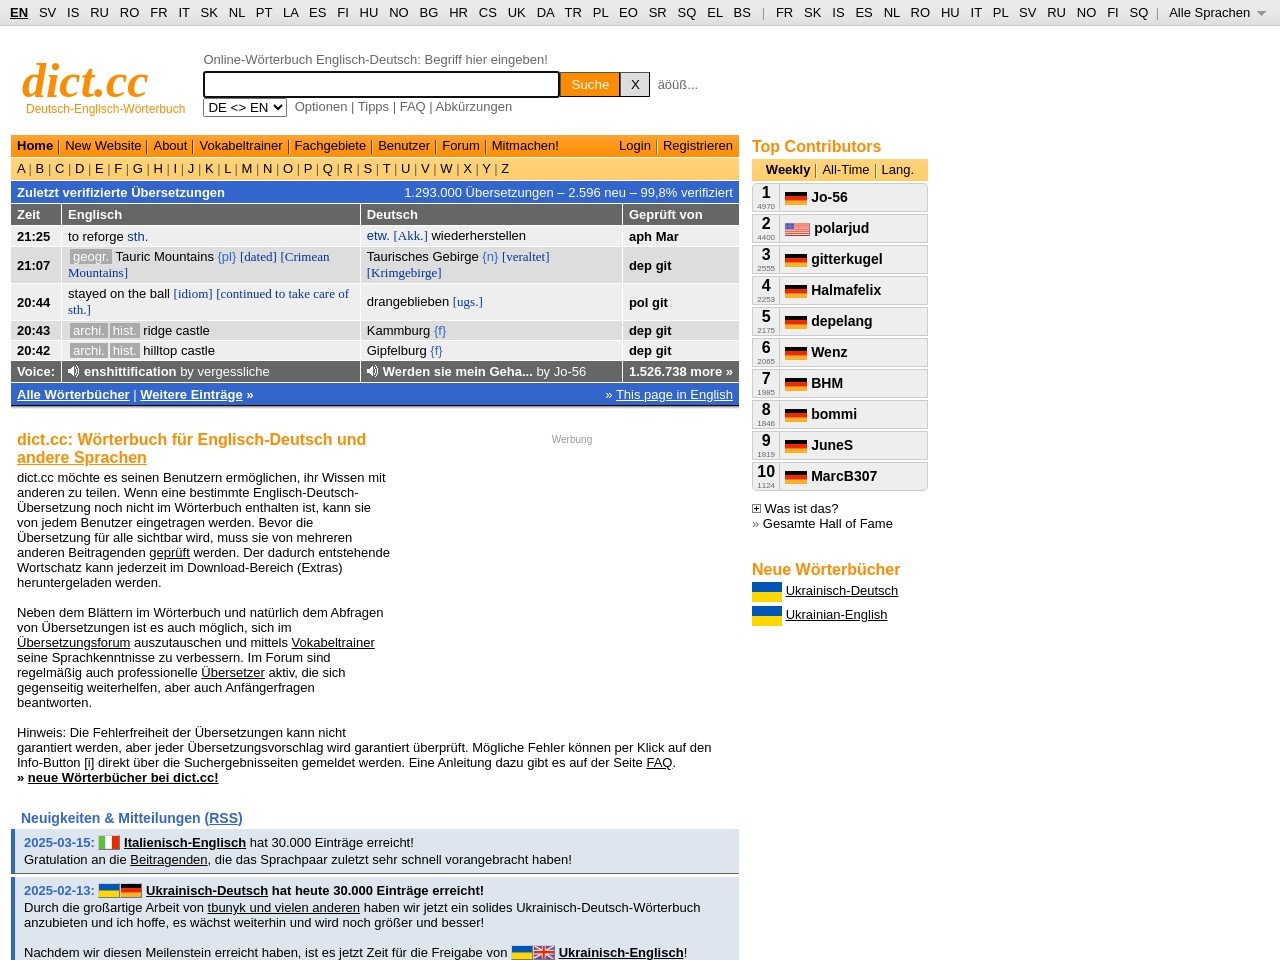The height and width of the screenshot is (960, 1280).
Task: Open New Website menu item
Action: (x=103, y=146)
